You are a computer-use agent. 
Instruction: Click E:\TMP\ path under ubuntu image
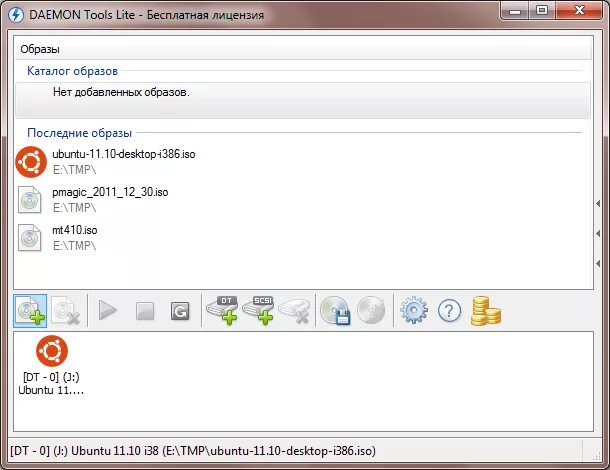click(75, 170)
